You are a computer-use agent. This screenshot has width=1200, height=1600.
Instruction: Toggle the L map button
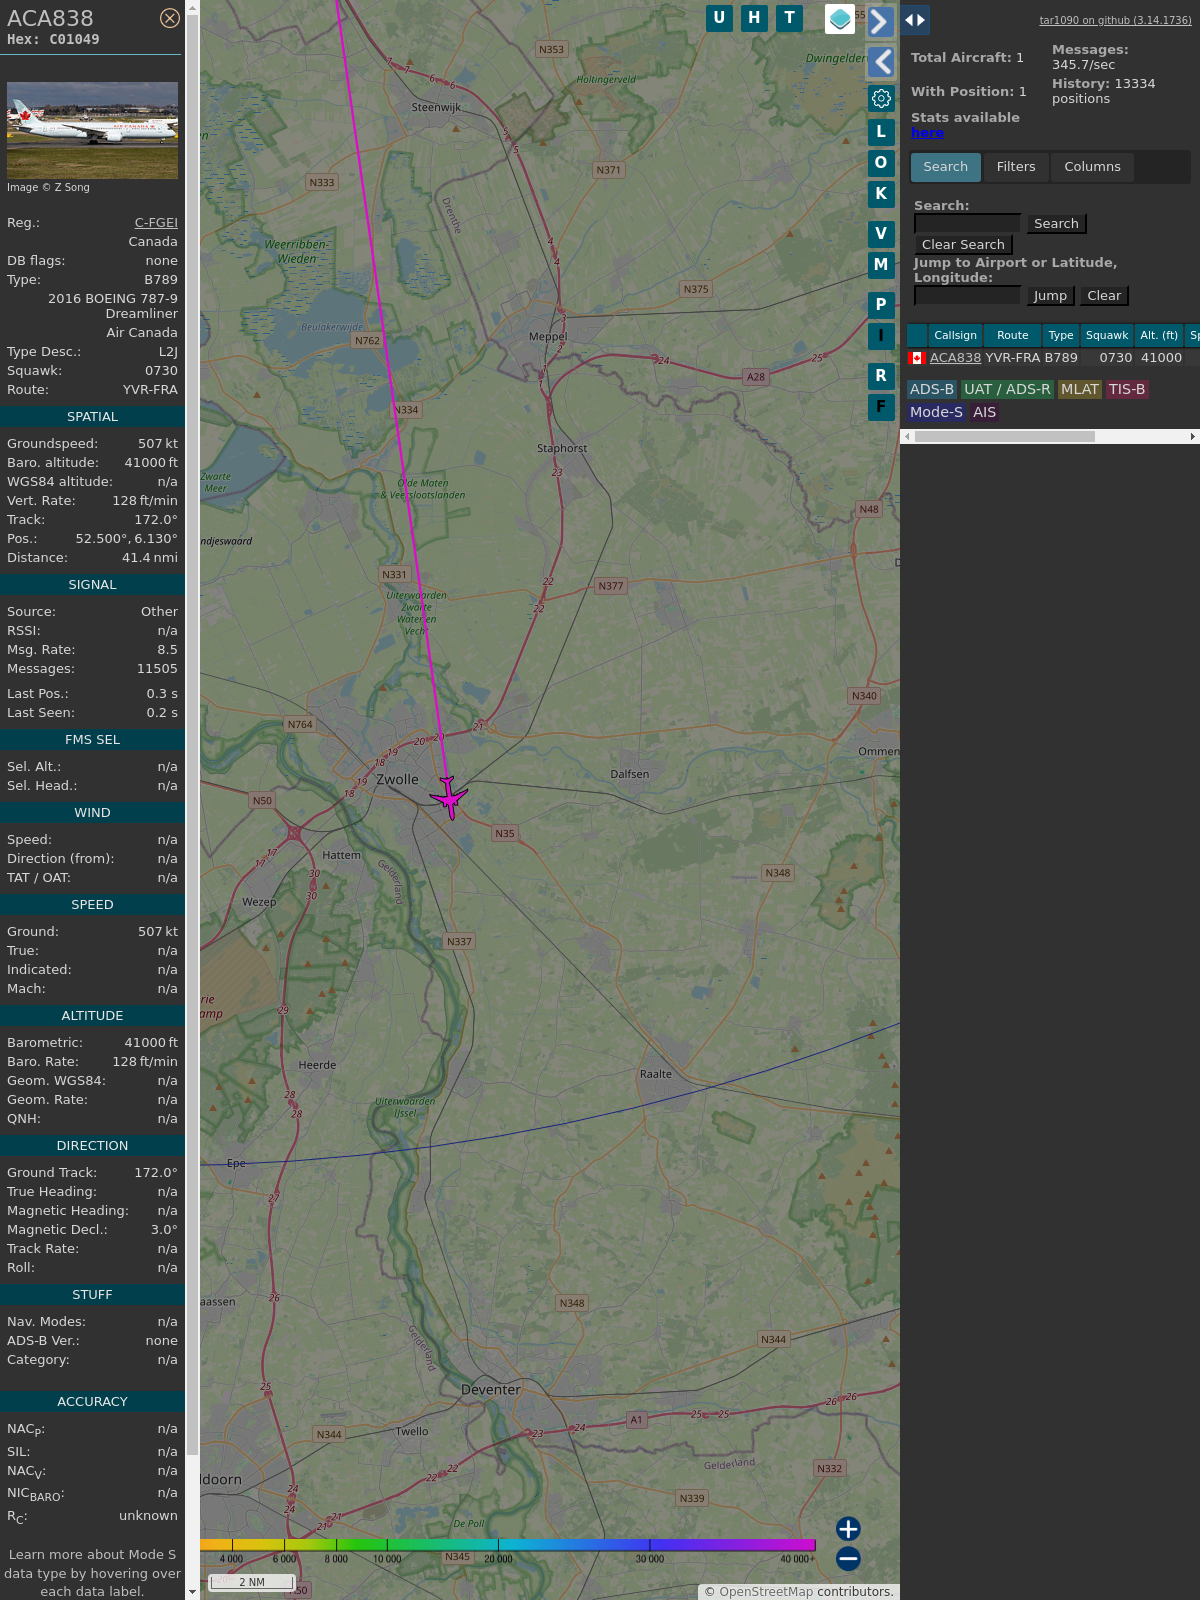tap(881, 132)
